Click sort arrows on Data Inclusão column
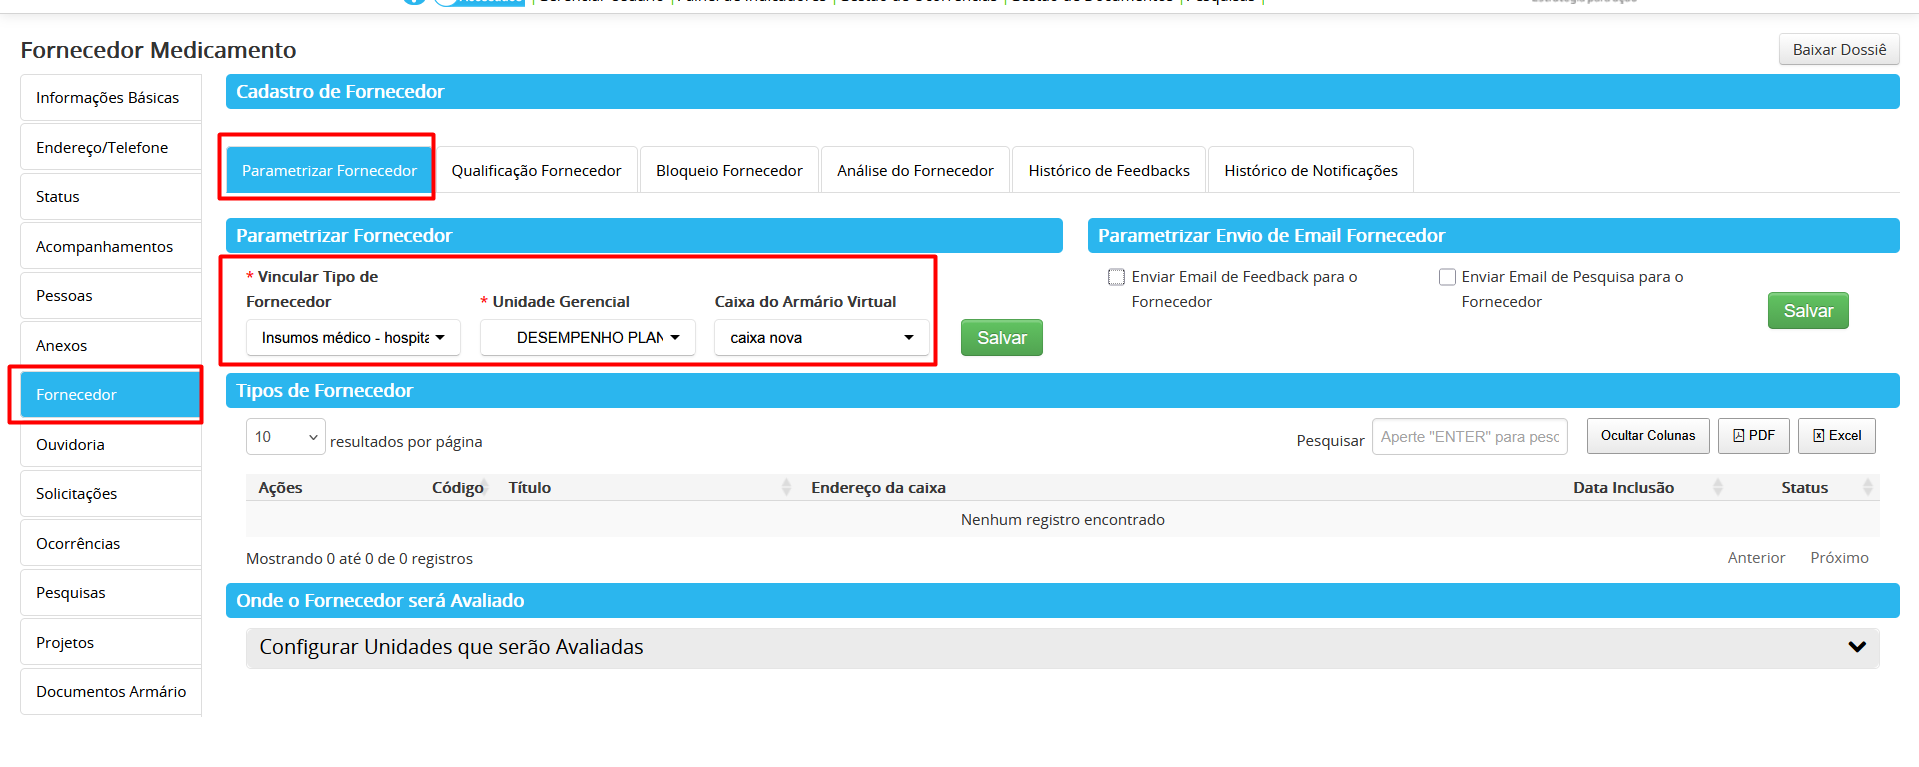The width and height of the screenshot is (1919, 767). tap(1717, 487)
